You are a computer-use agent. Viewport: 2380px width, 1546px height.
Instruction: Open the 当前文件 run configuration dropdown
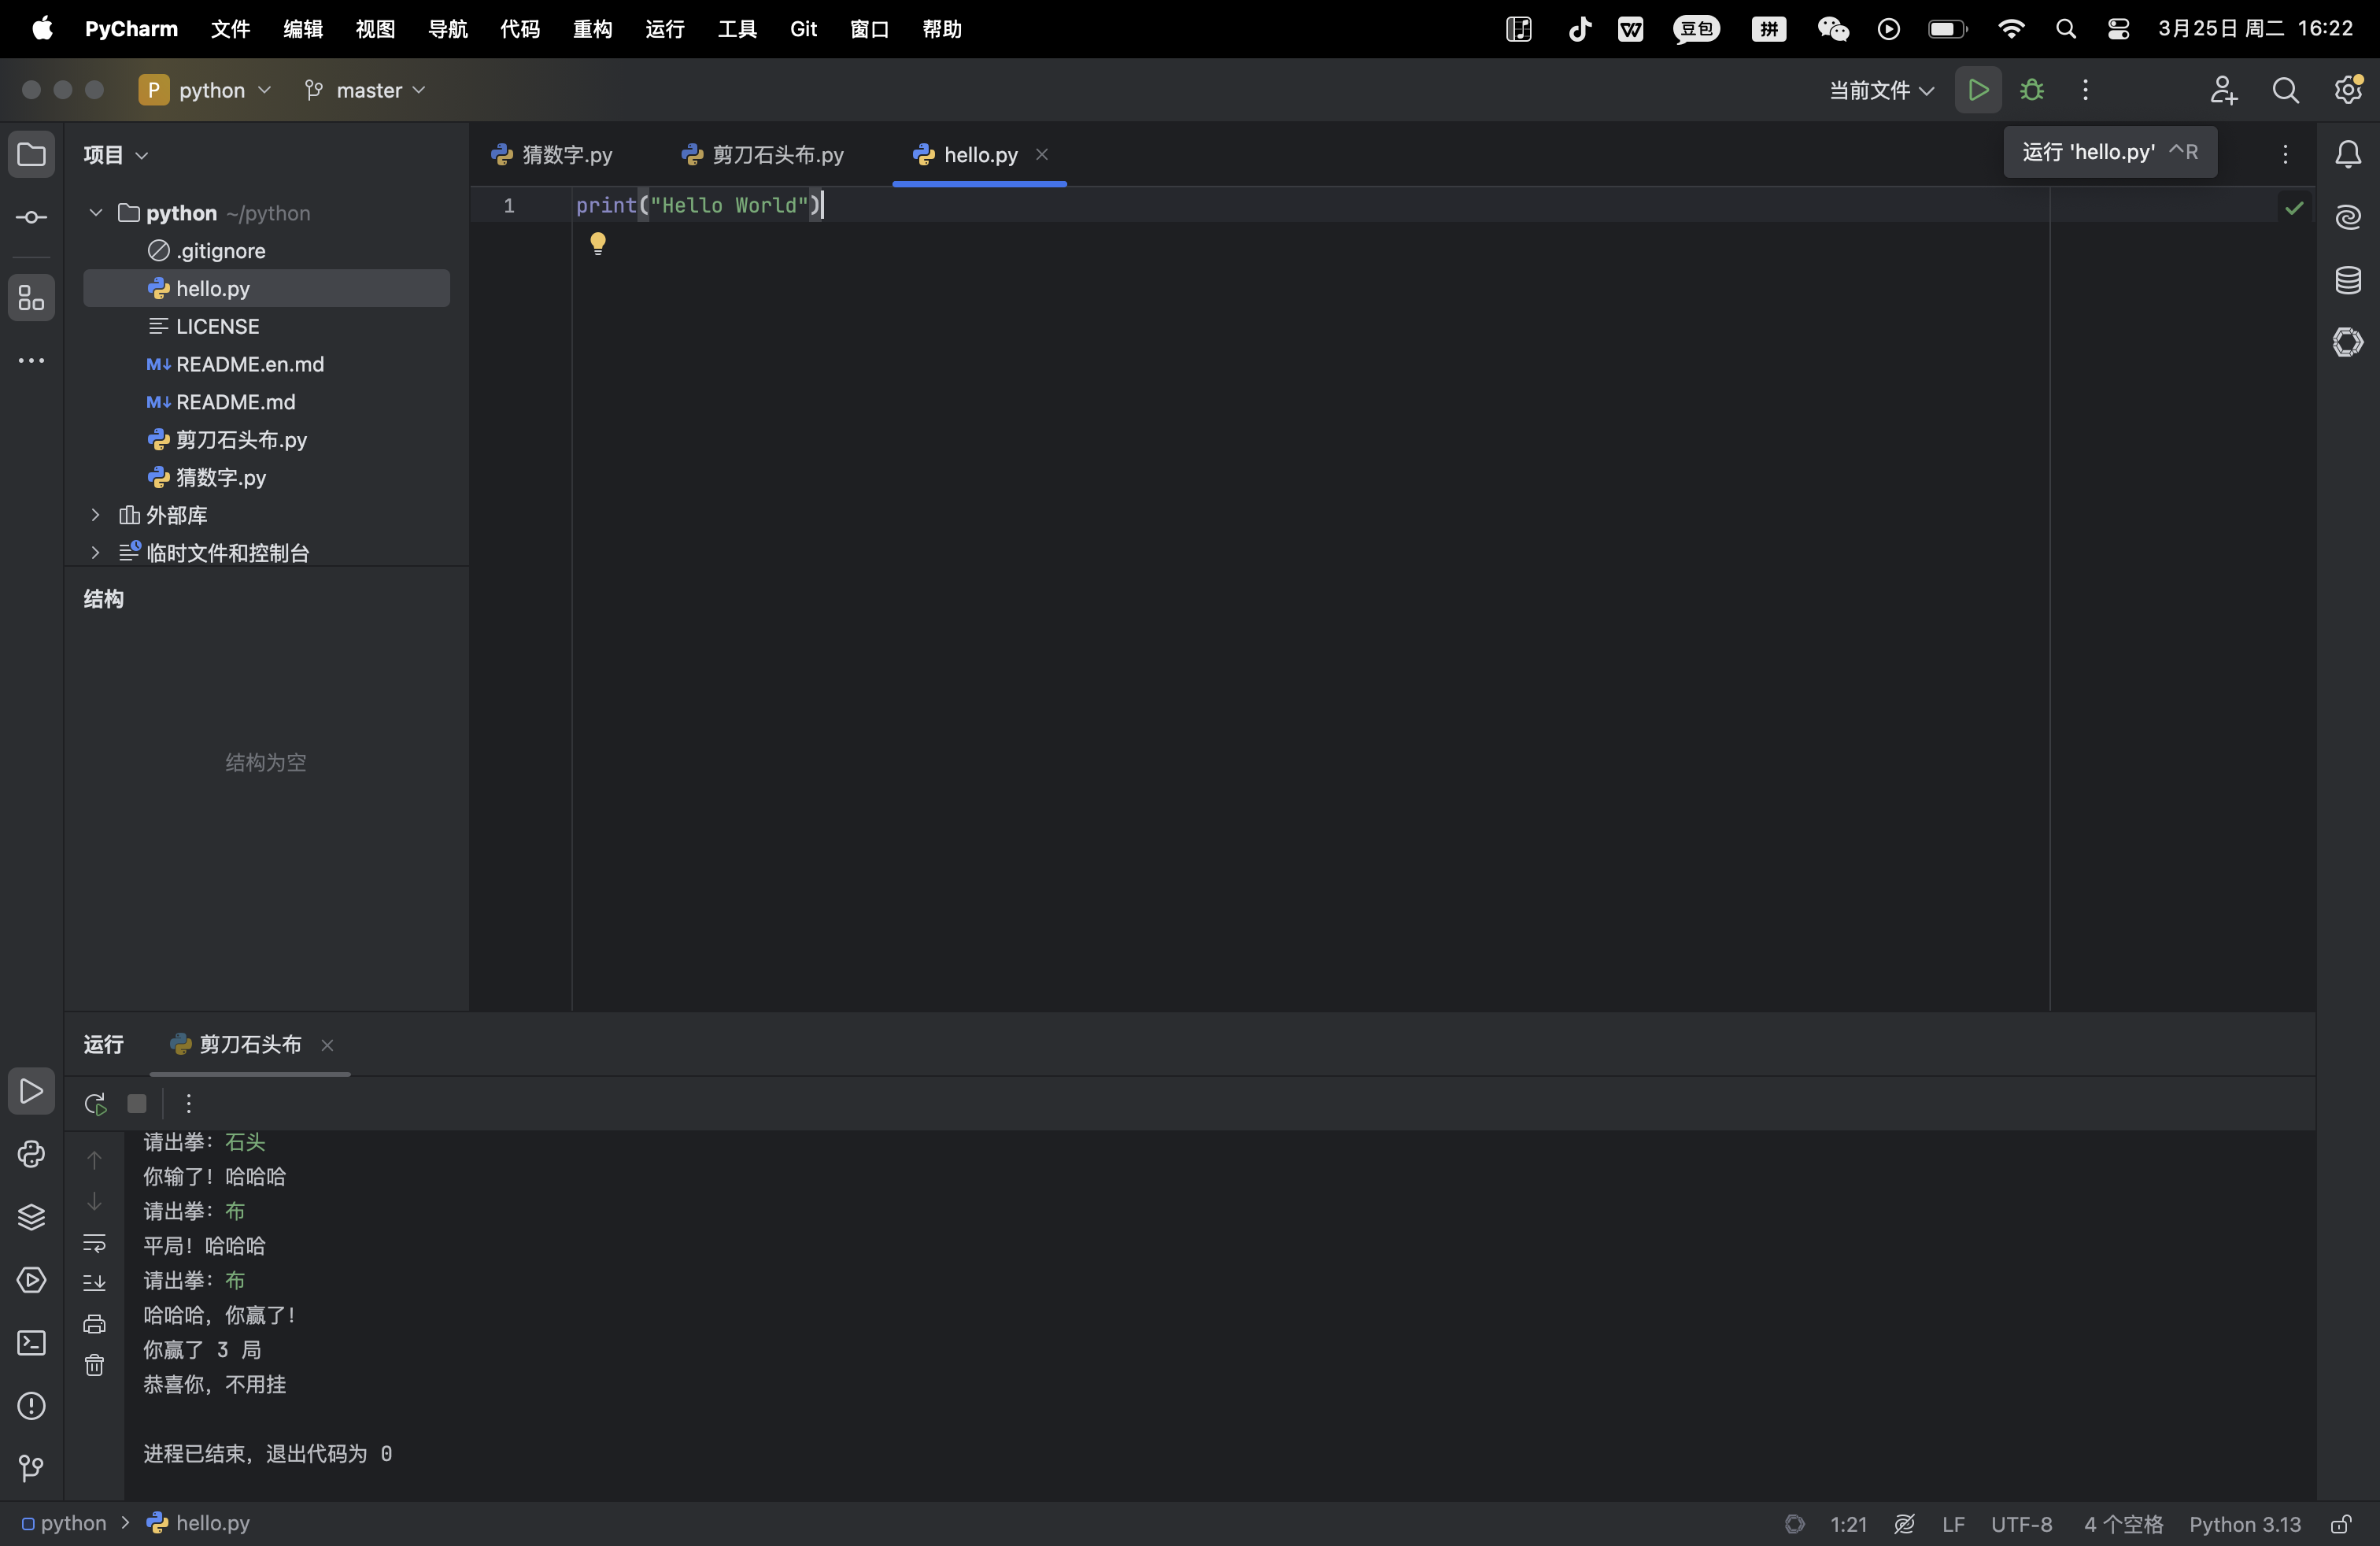coord(1880,90)
